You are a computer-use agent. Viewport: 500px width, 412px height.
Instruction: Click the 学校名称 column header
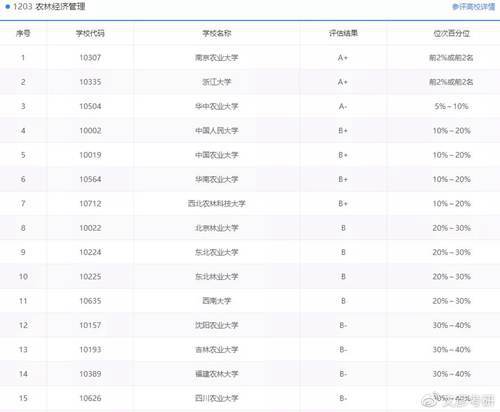coord(217,33)
